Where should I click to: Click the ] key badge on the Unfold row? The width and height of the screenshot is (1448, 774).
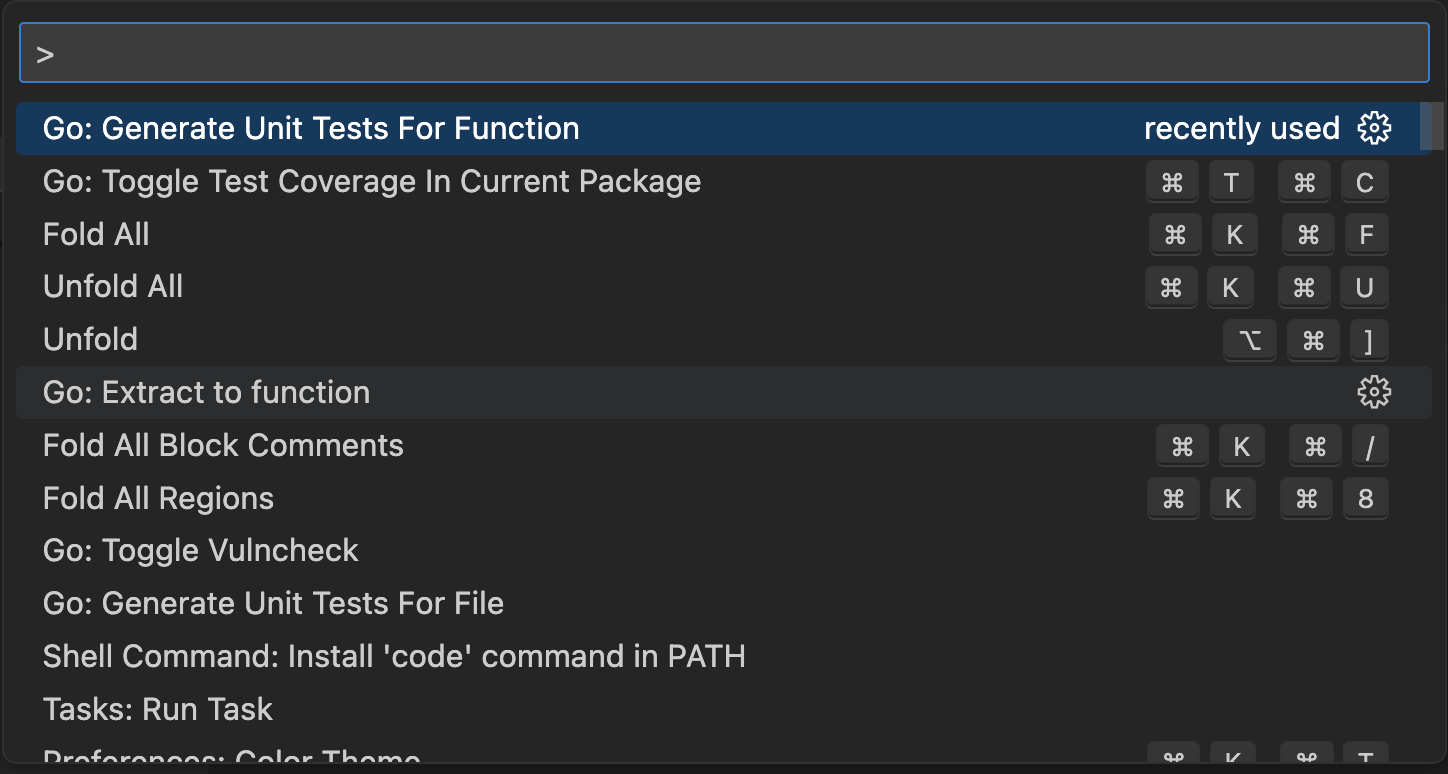(1370, 340)
